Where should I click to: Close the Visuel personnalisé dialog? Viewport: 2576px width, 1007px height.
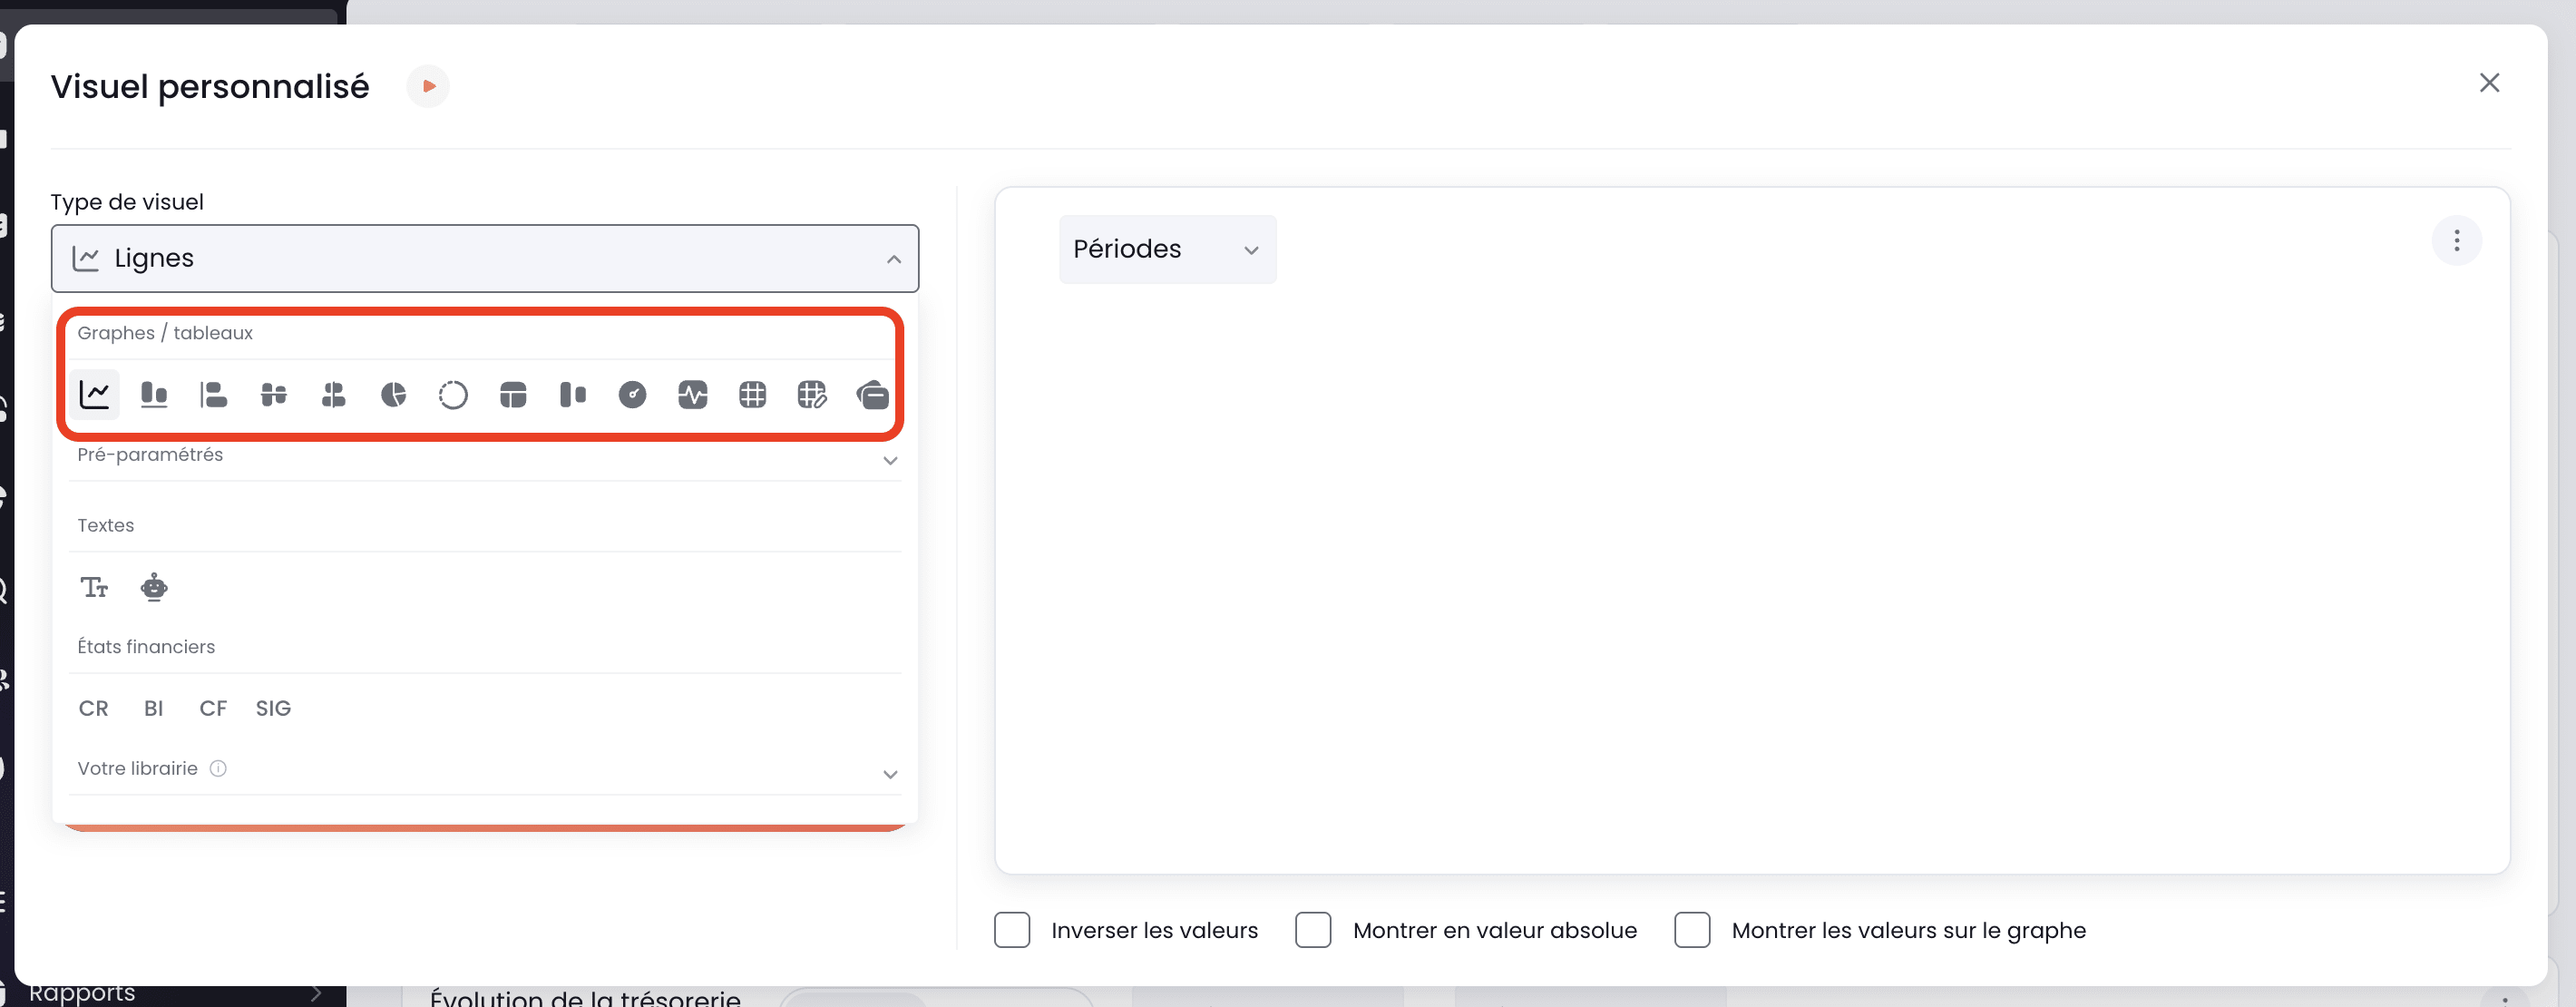[2489, 82]
